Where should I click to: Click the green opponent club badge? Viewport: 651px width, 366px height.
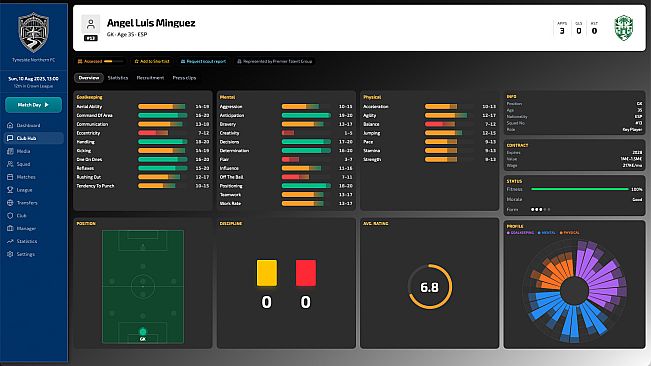click(x=624, y=28)
